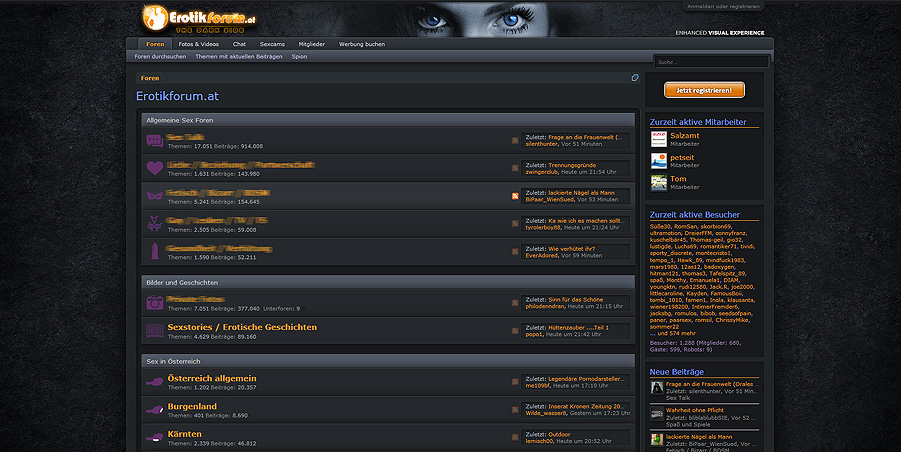Click the map icon beside Kärnten

point(155,438)
